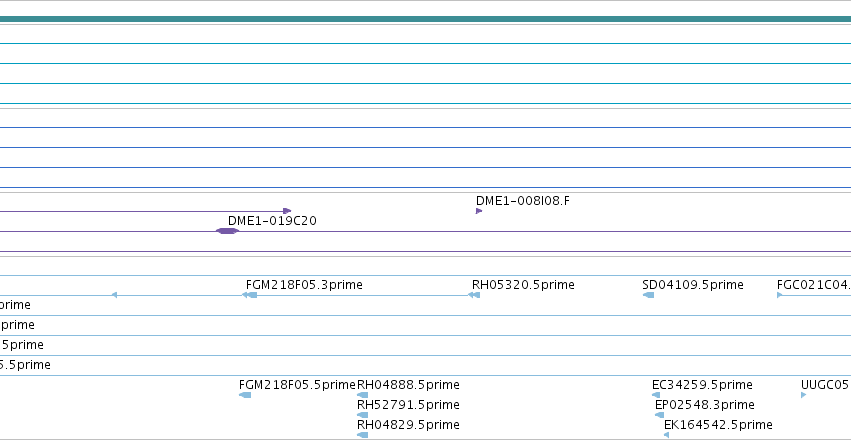The width and height of the screenshot is (851, 440).
Task: Select the FGC021C04 label at right edge
Action: (814, 285)
